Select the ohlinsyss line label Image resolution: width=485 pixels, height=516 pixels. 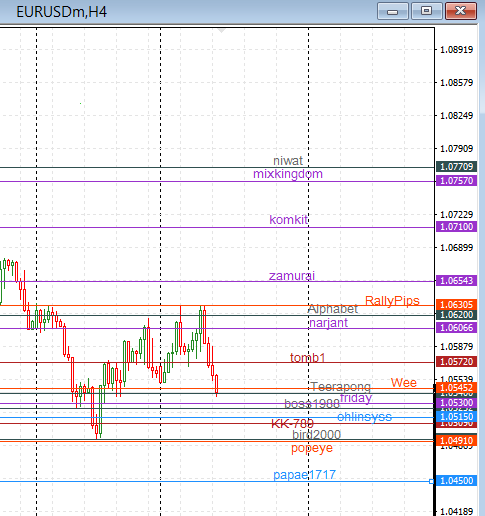coord(364,417)
